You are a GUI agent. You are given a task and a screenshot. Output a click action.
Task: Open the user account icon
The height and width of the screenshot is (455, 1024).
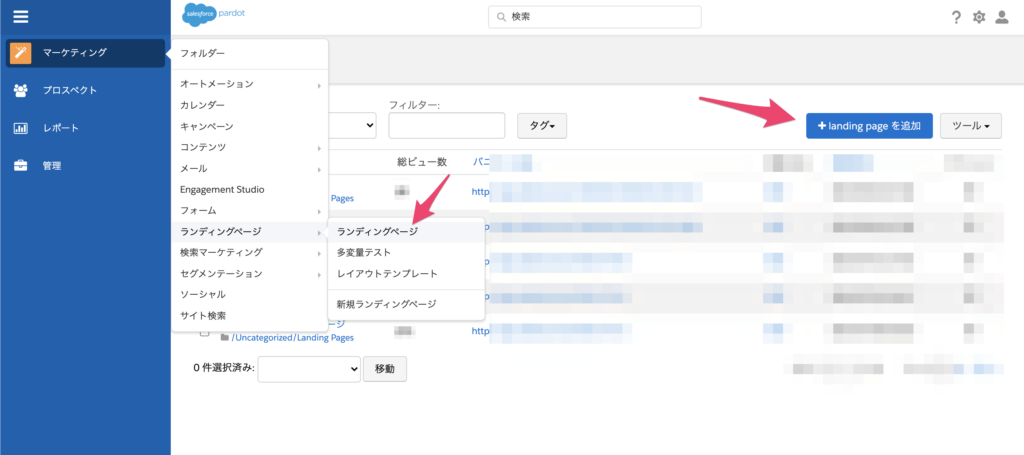pyautogui.click(x=1001, y=18)
